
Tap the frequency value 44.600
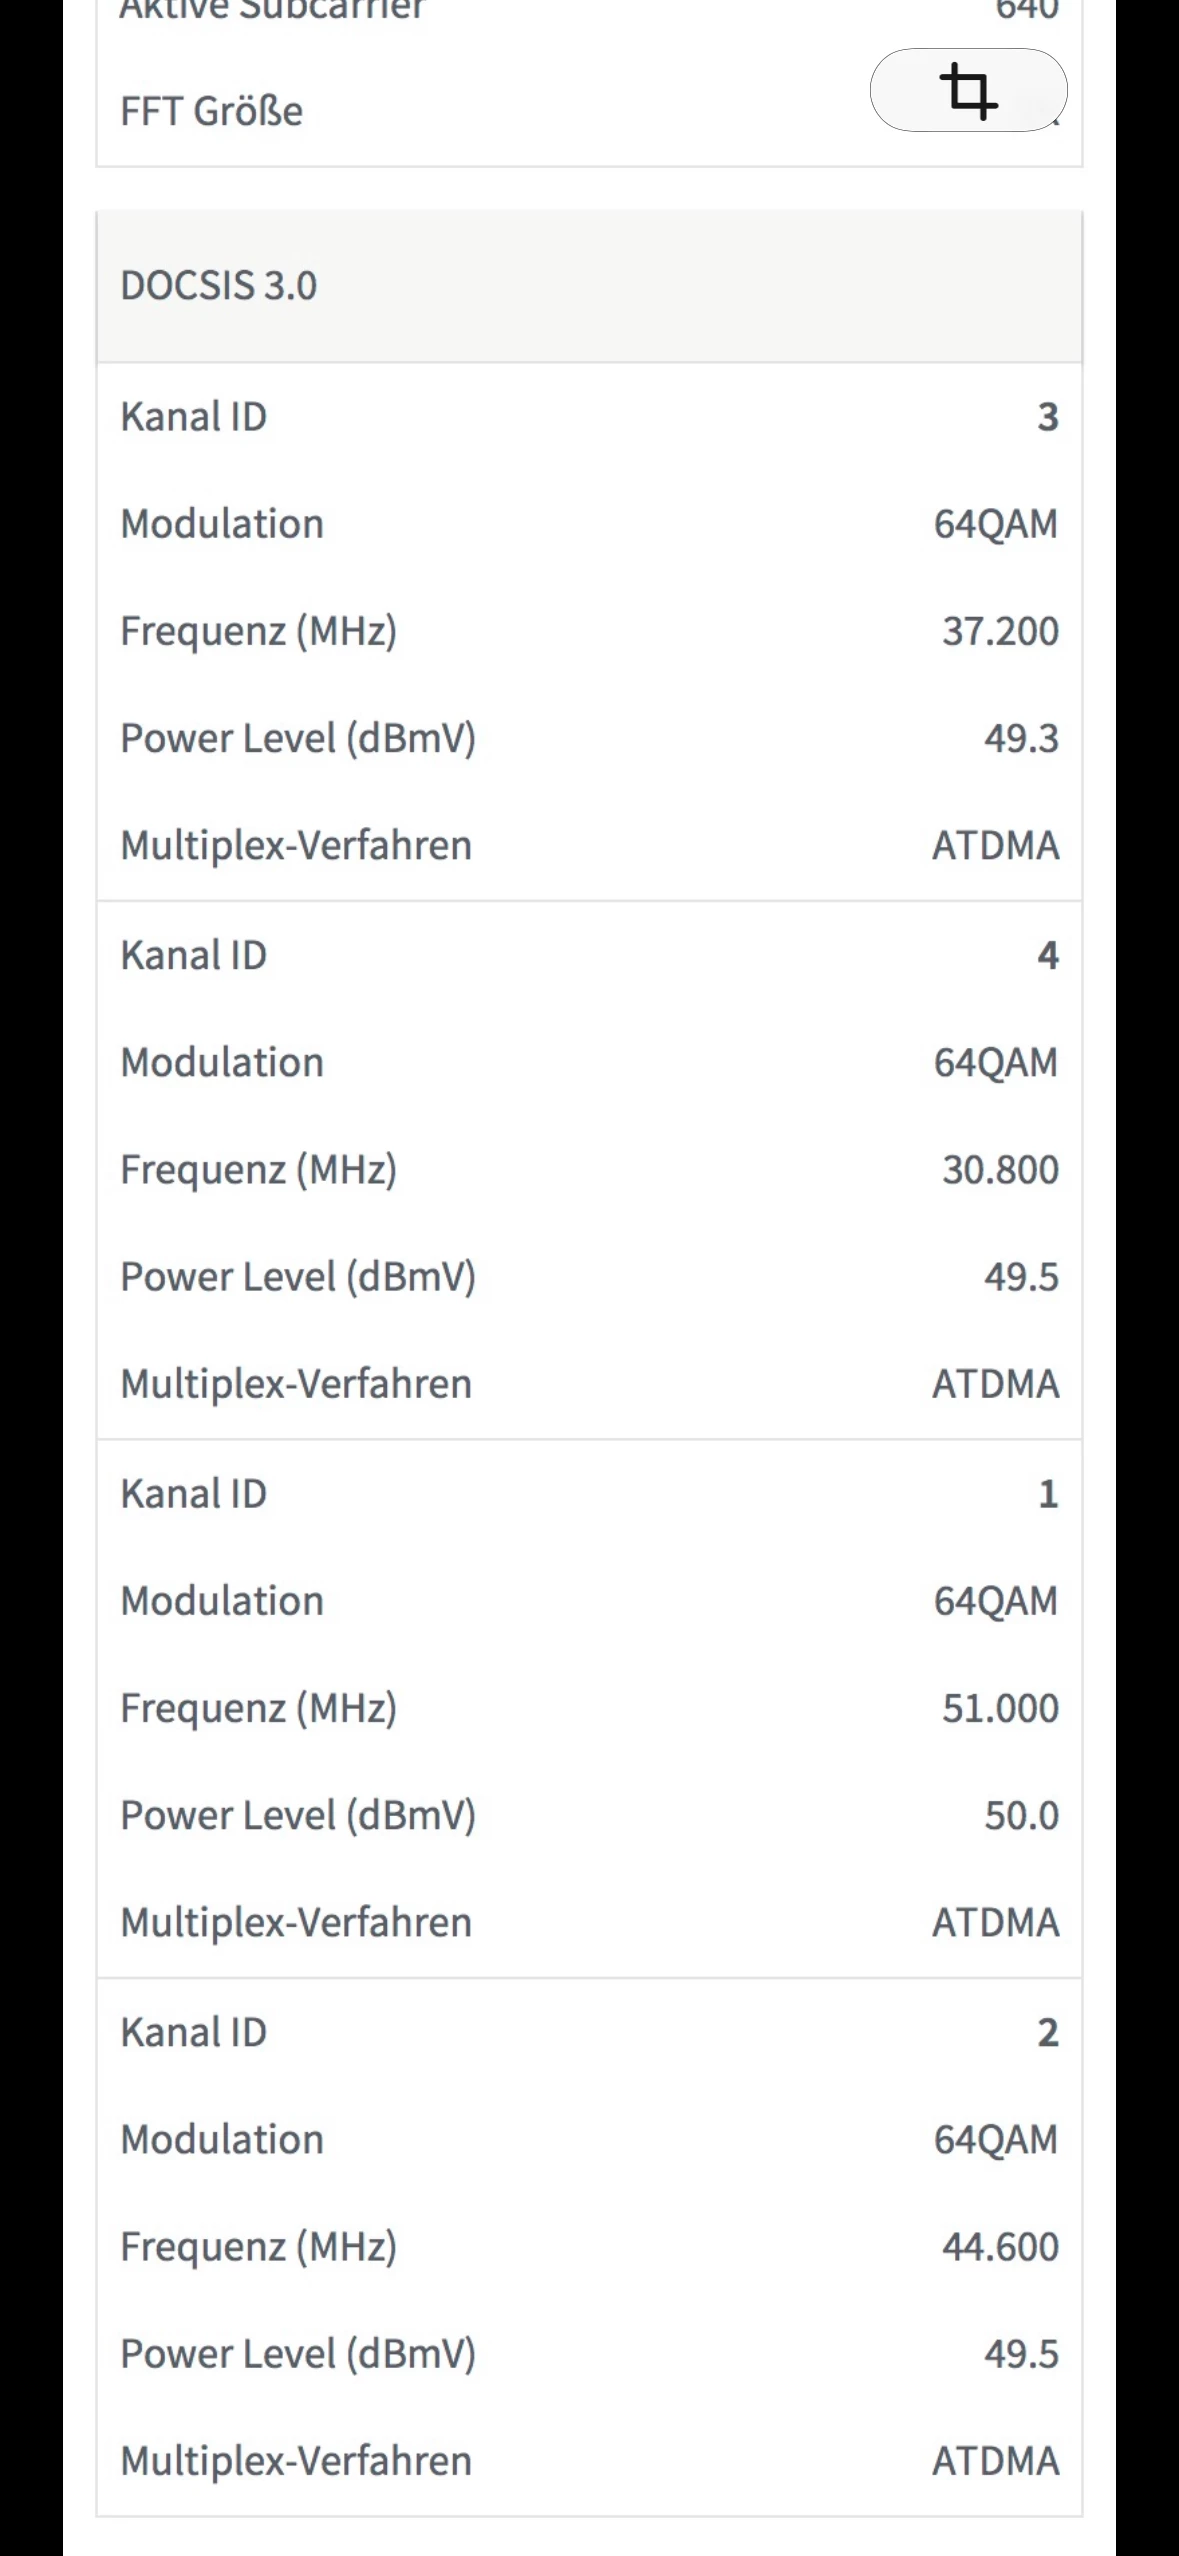(999, 2246)
